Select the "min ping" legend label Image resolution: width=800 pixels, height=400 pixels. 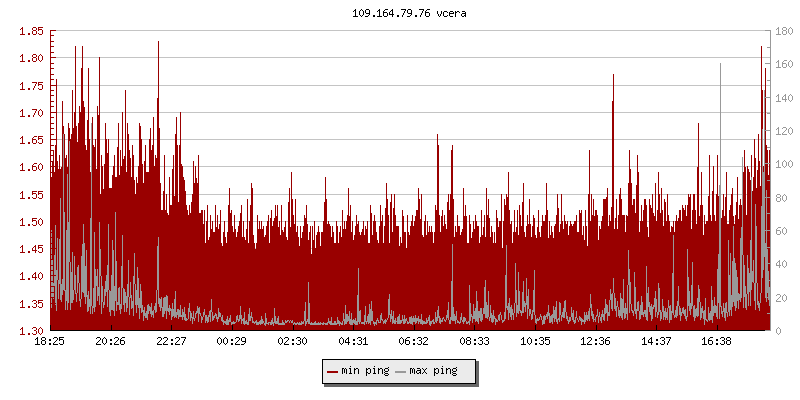tap(363, 371)
